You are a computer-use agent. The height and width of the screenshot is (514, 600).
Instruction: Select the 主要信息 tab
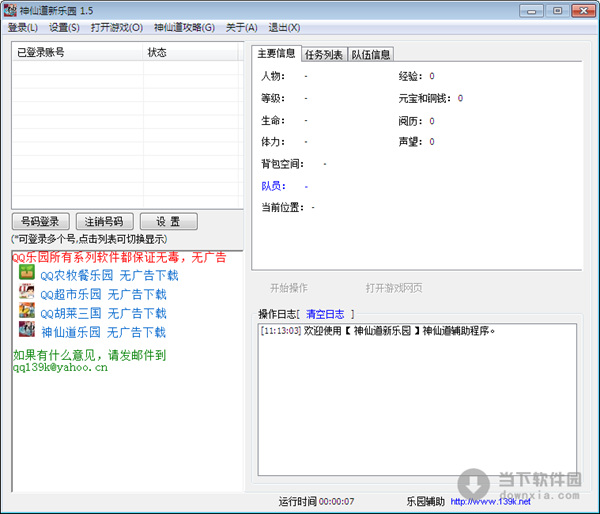275,53
